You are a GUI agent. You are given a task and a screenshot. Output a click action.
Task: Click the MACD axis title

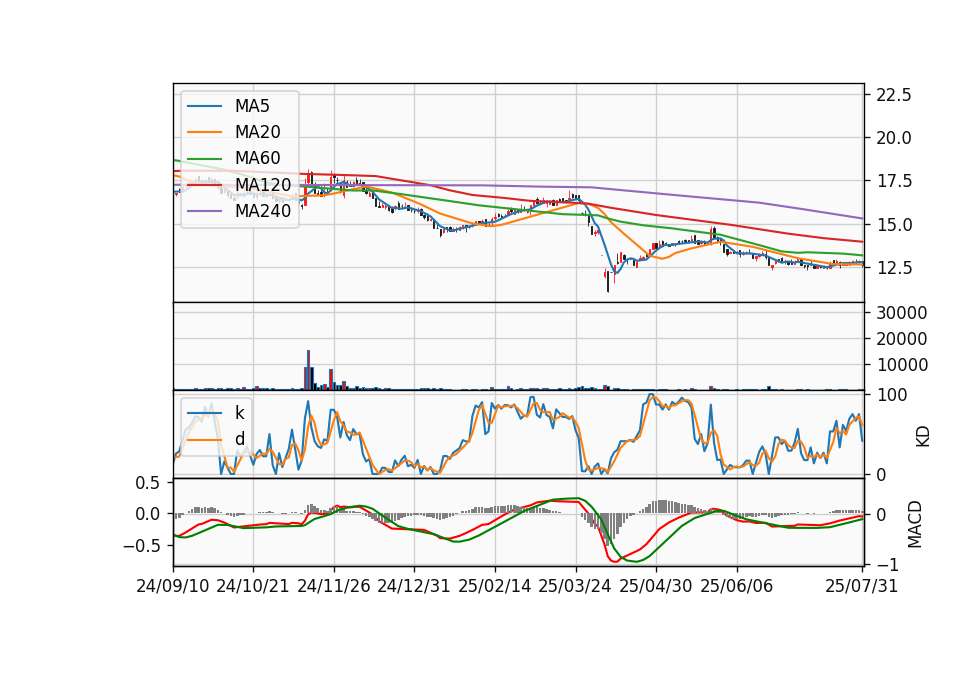(915, 524)
